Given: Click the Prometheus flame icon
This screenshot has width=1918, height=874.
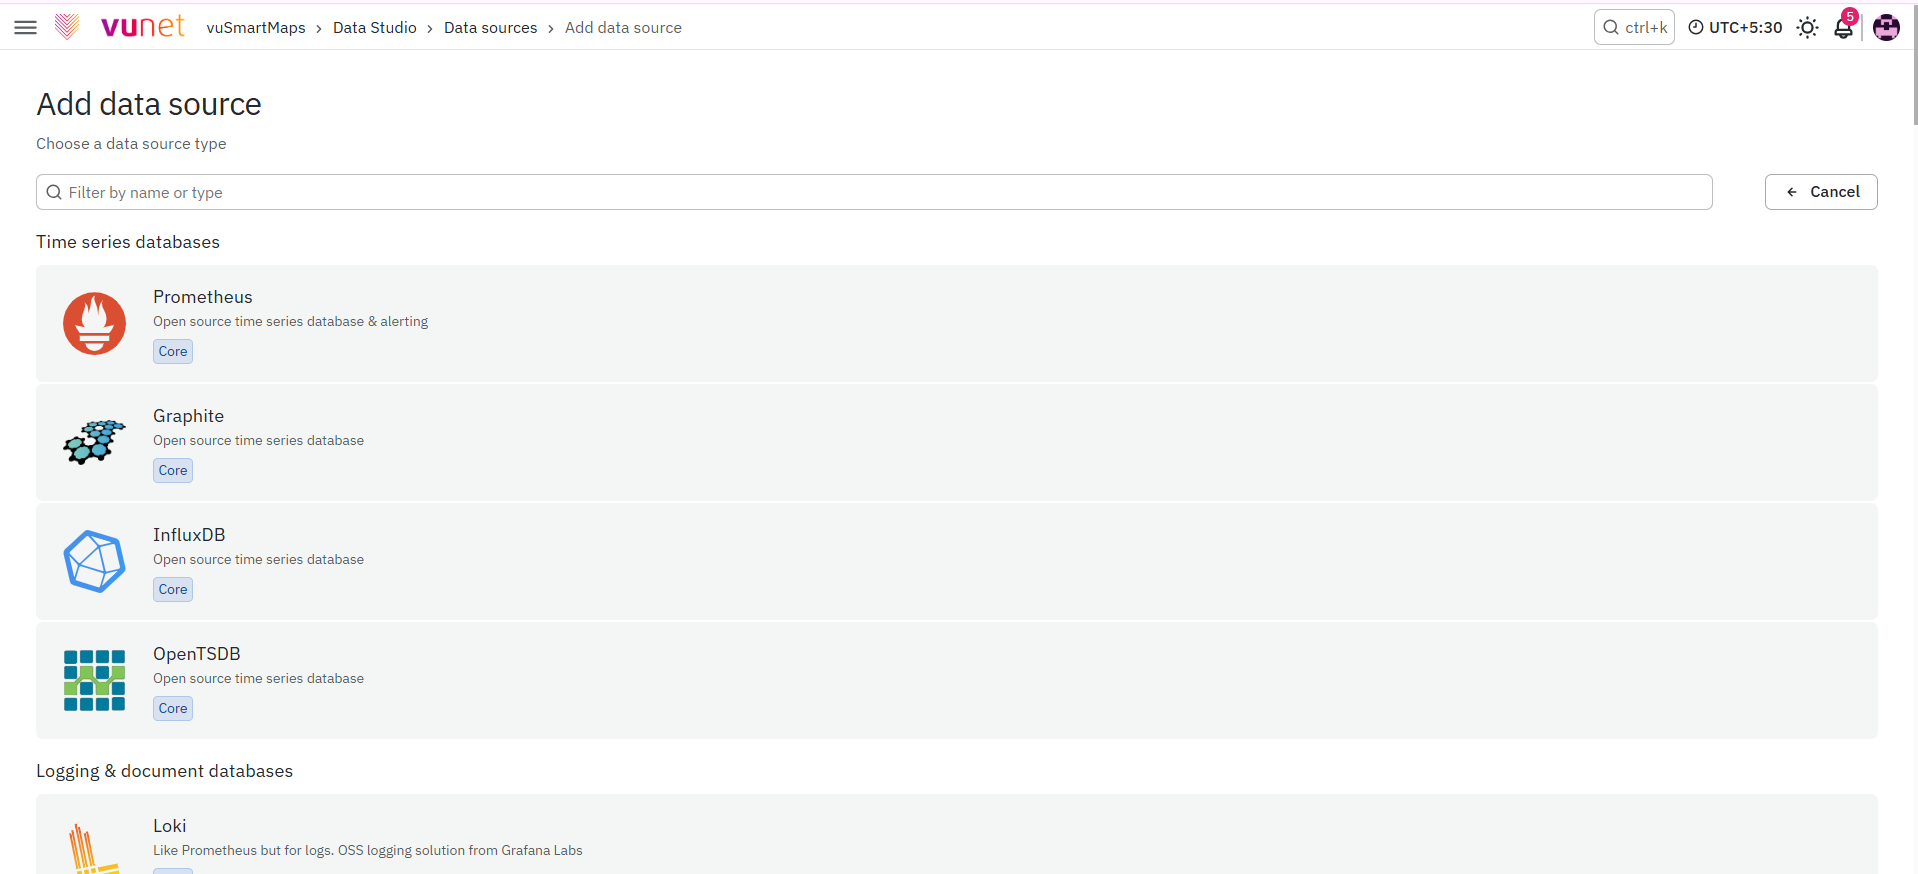Looking at the screenshot, I should click(x=95, y=323).
